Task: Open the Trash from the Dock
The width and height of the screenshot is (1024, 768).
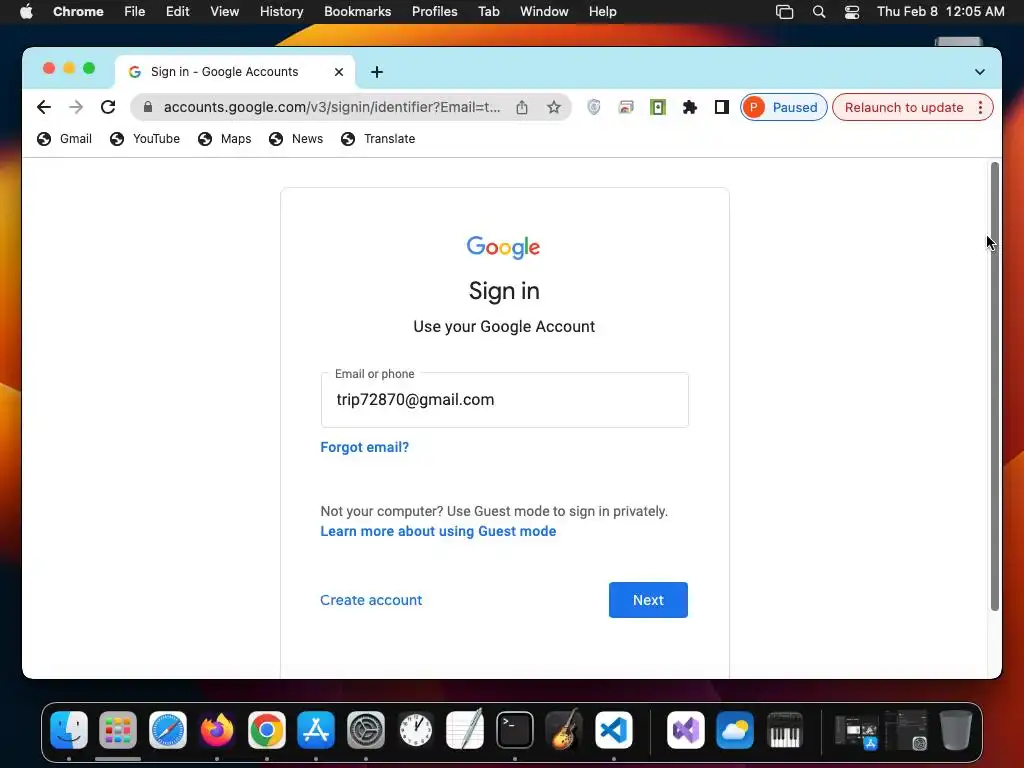Action: 955,730
